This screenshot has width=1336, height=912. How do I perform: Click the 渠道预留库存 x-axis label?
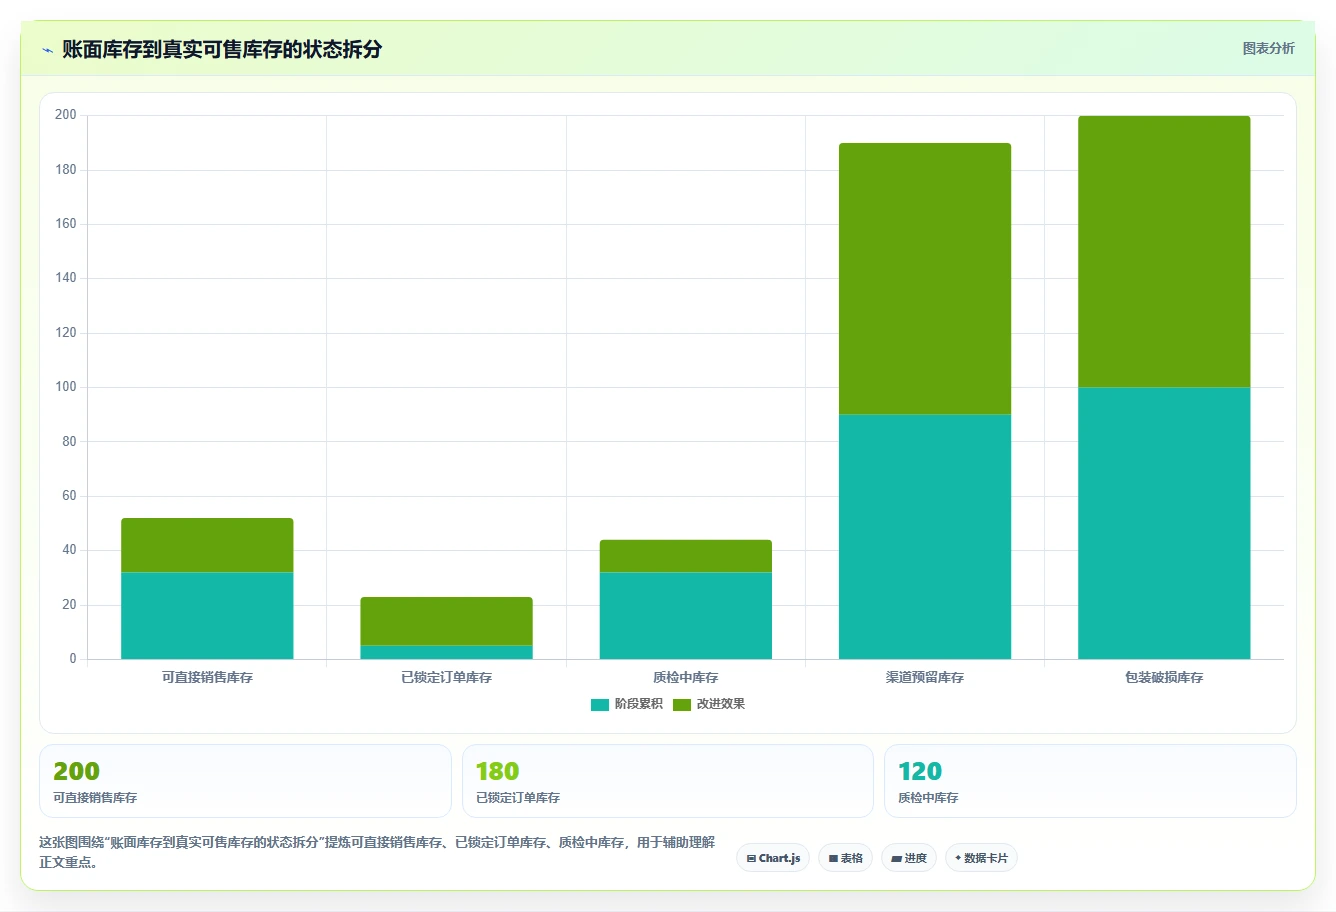click(x=925, y=678)
